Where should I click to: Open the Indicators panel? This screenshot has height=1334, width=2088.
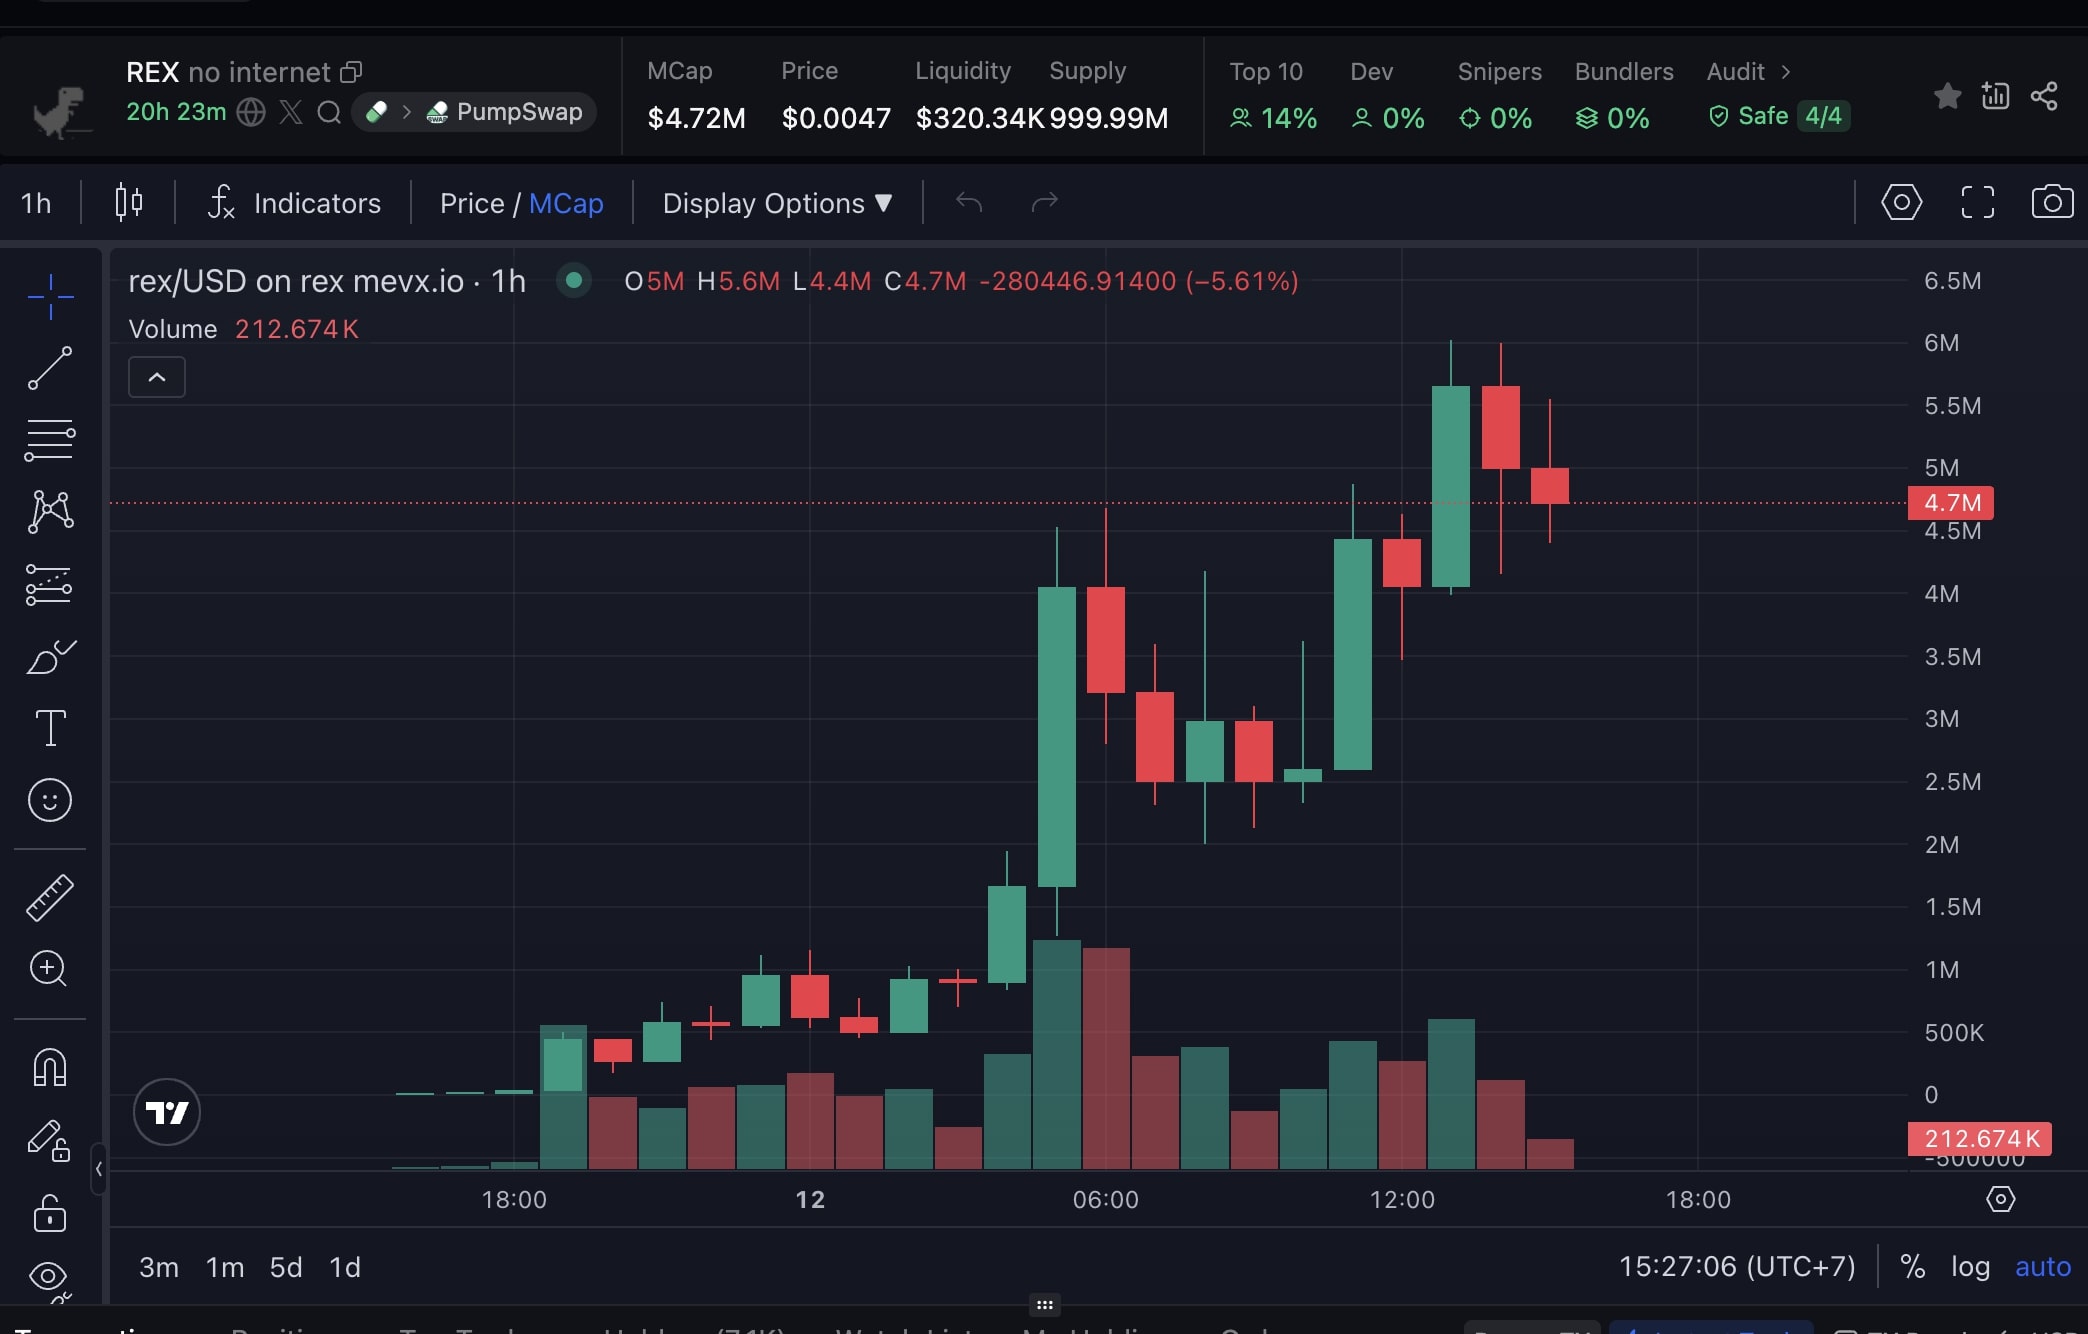pyautogui.click(x=294, y=203)
